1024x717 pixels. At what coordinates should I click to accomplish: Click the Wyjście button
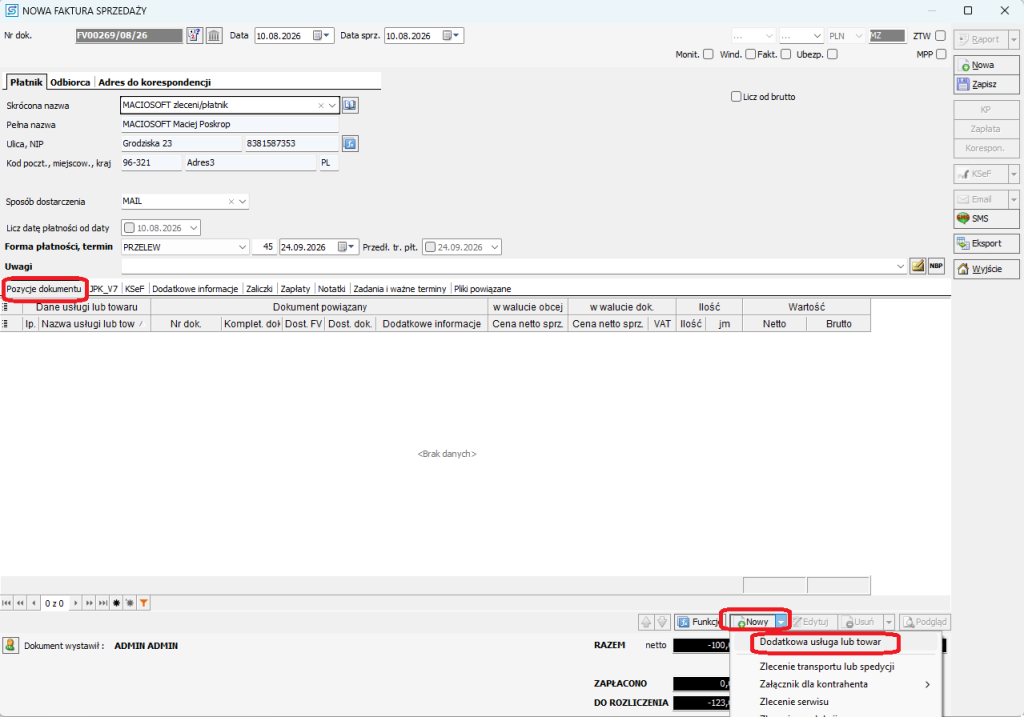985,269
